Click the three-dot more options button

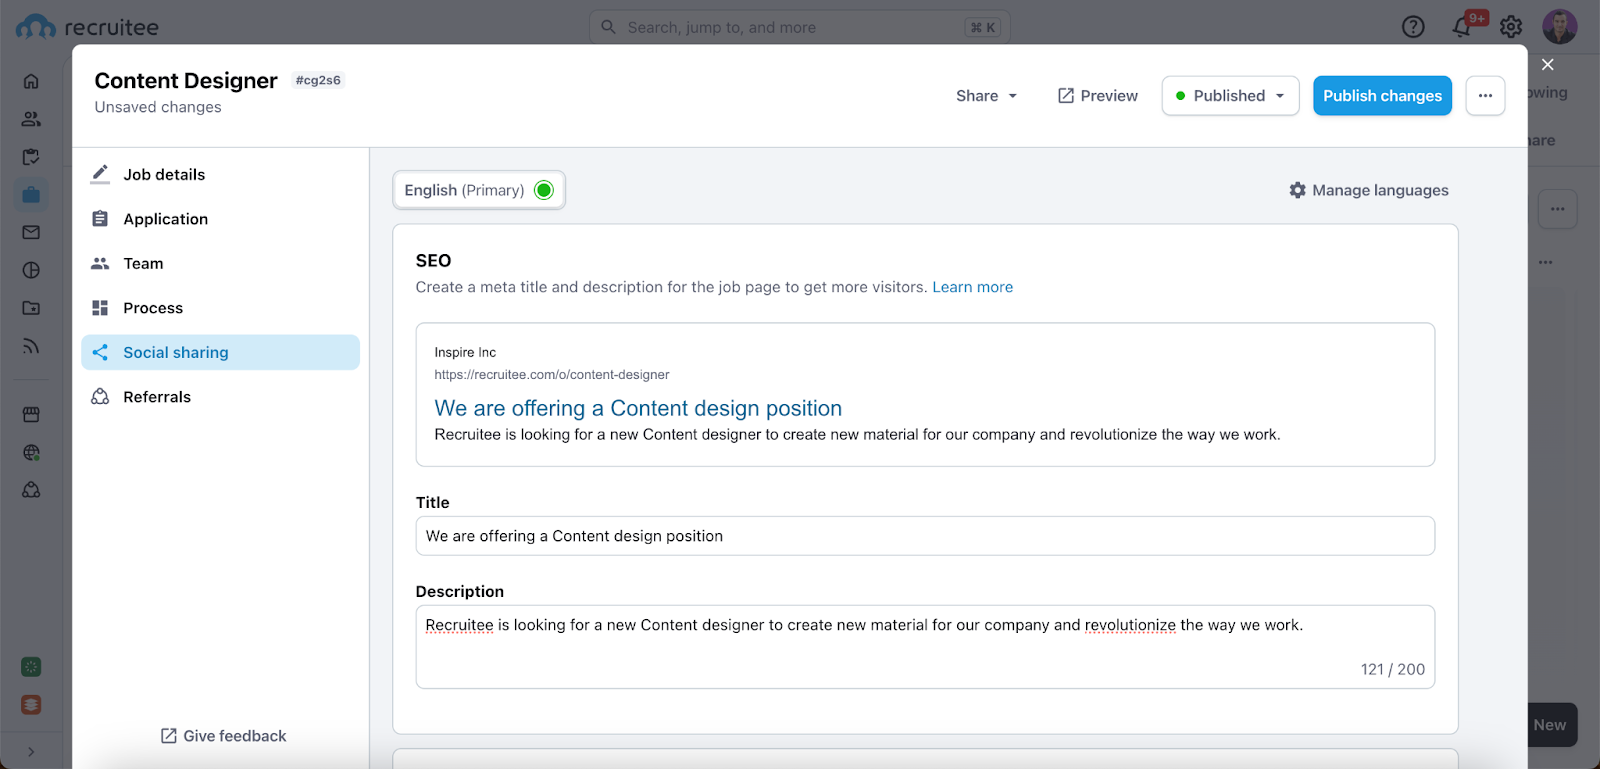1485,96
